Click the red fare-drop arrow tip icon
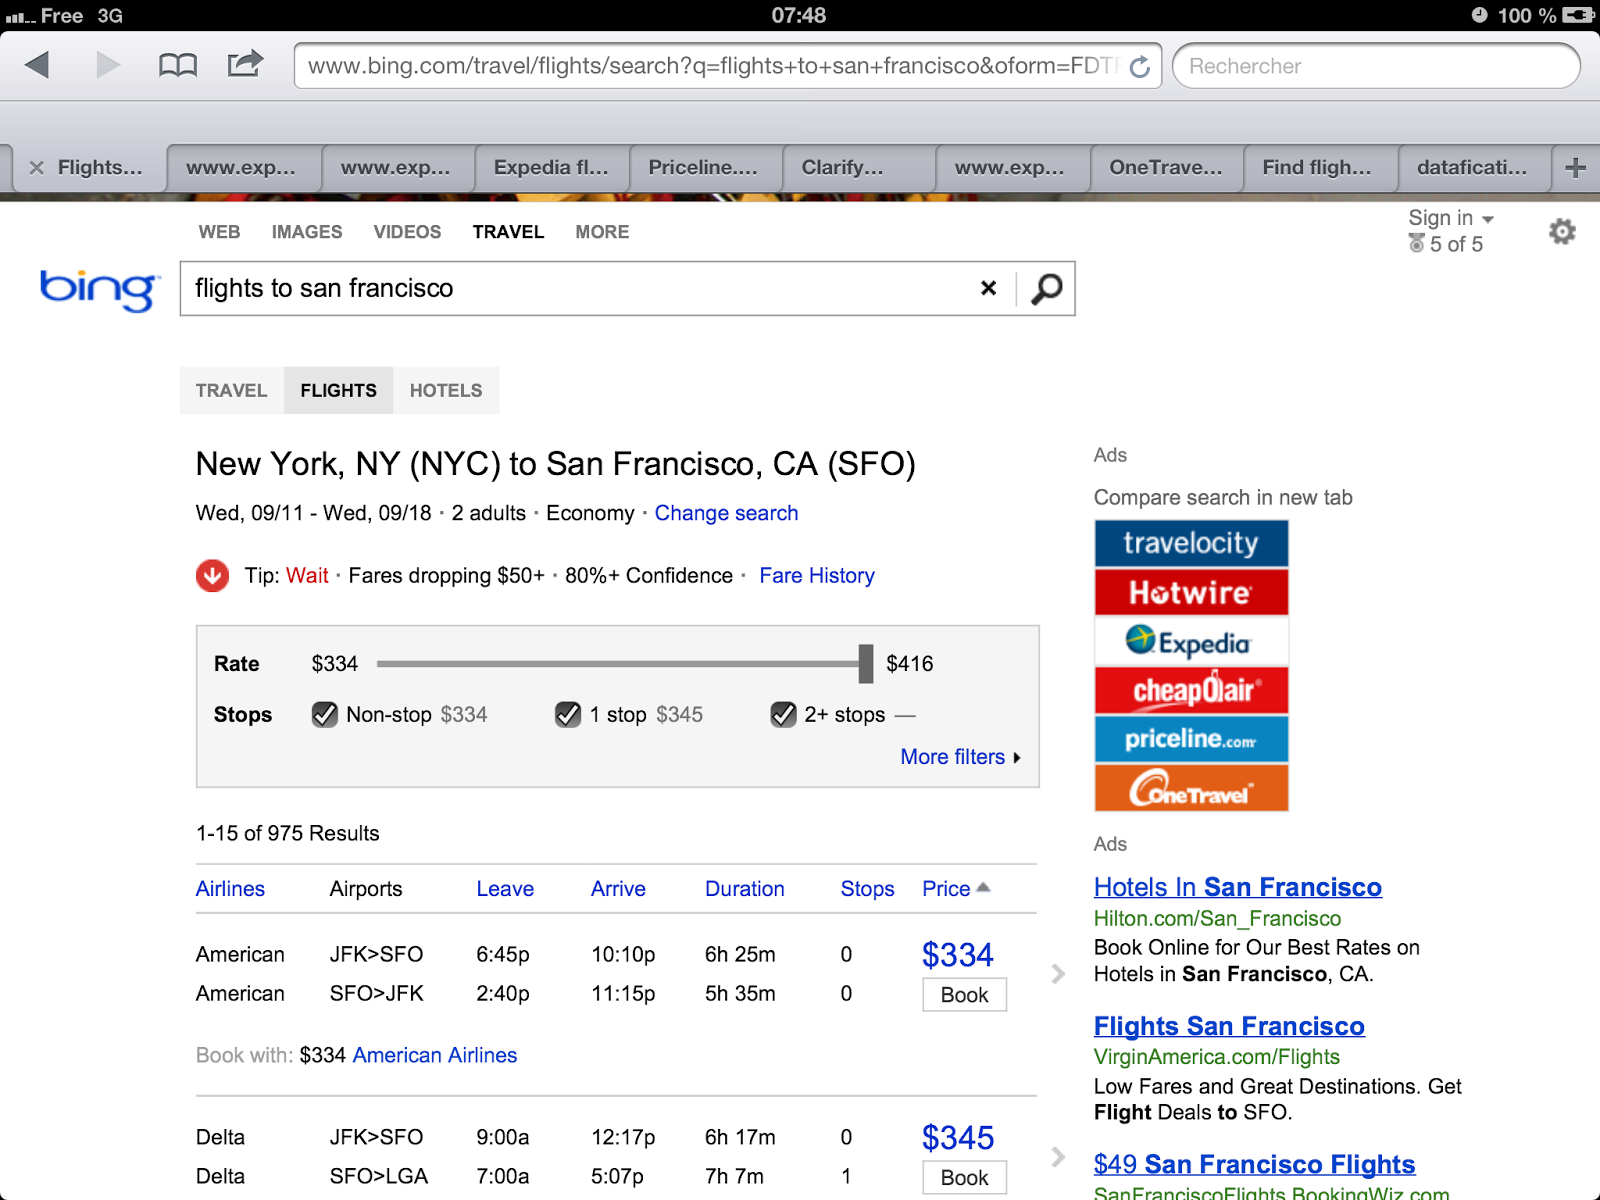This screenshot has width=1600, height=1200. tap(212, 576)
